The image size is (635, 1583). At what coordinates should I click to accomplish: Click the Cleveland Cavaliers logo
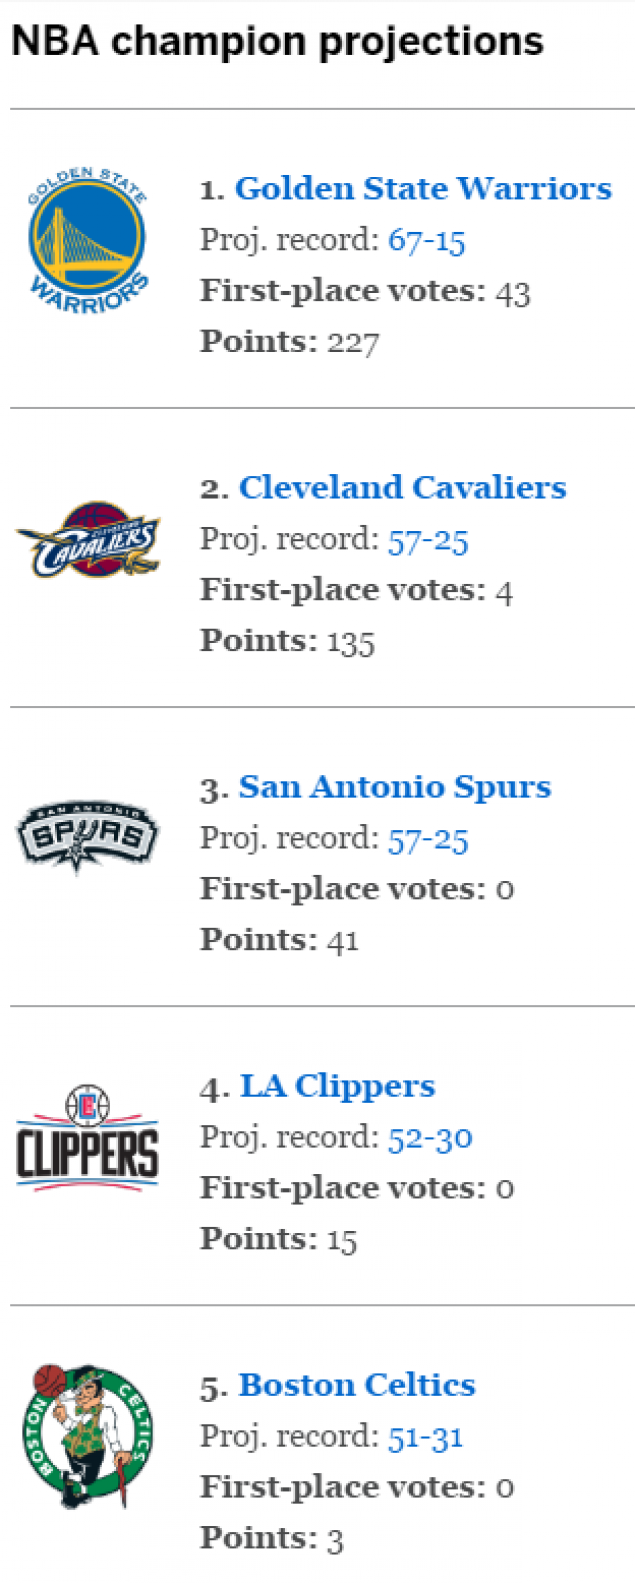point(87,540)
